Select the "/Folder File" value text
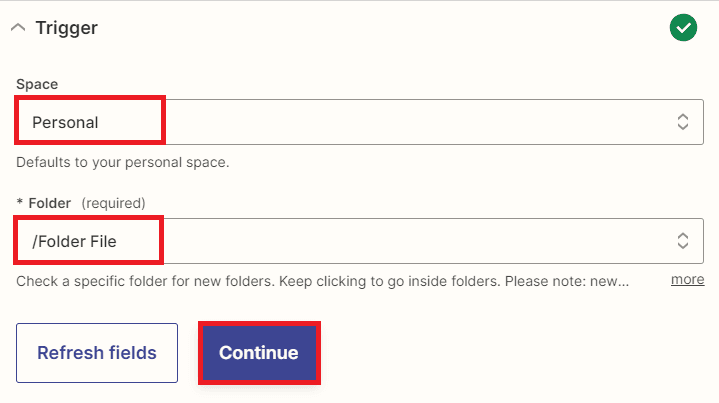Viewport: 719px width, 403px height. coord(74,241)
